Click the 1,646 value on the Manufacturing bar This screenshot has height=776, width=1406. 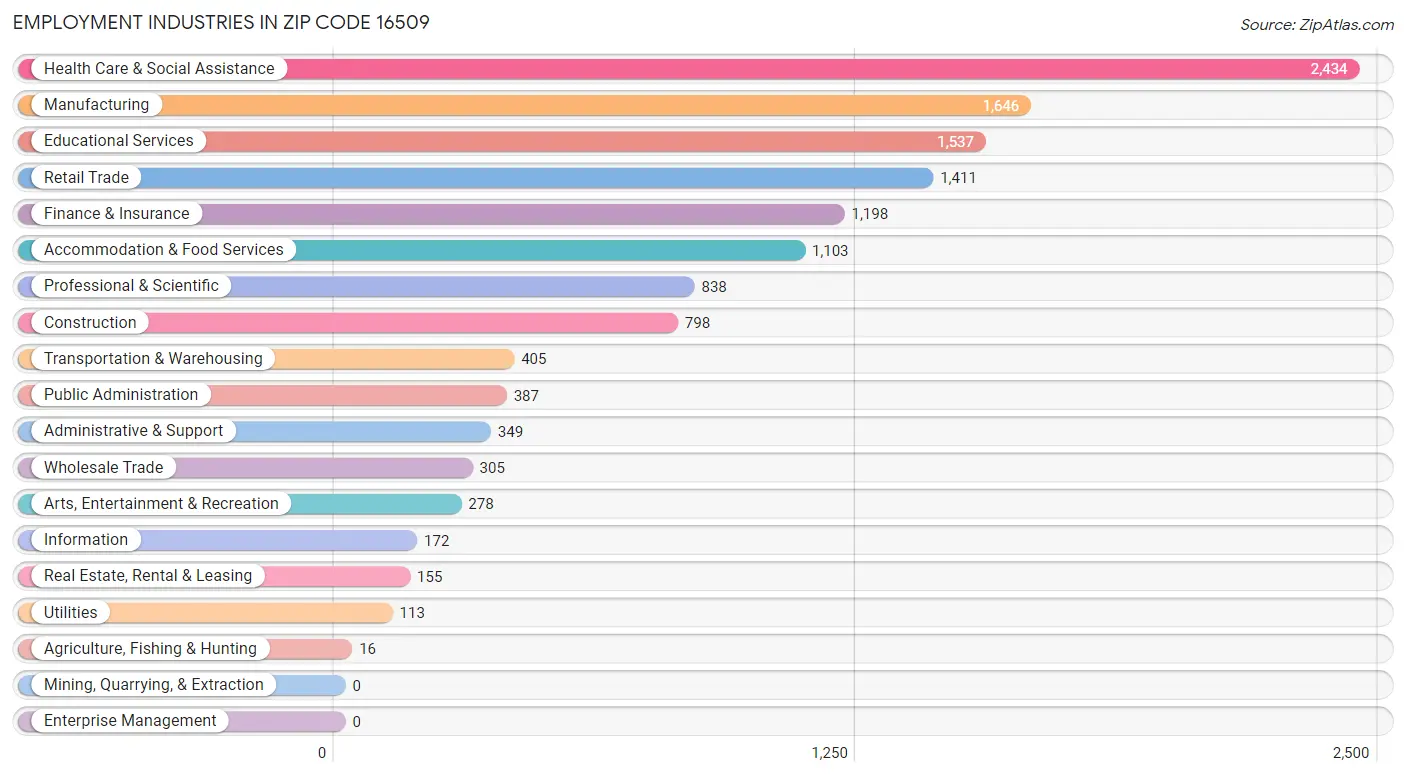[x=1000, y=106]
